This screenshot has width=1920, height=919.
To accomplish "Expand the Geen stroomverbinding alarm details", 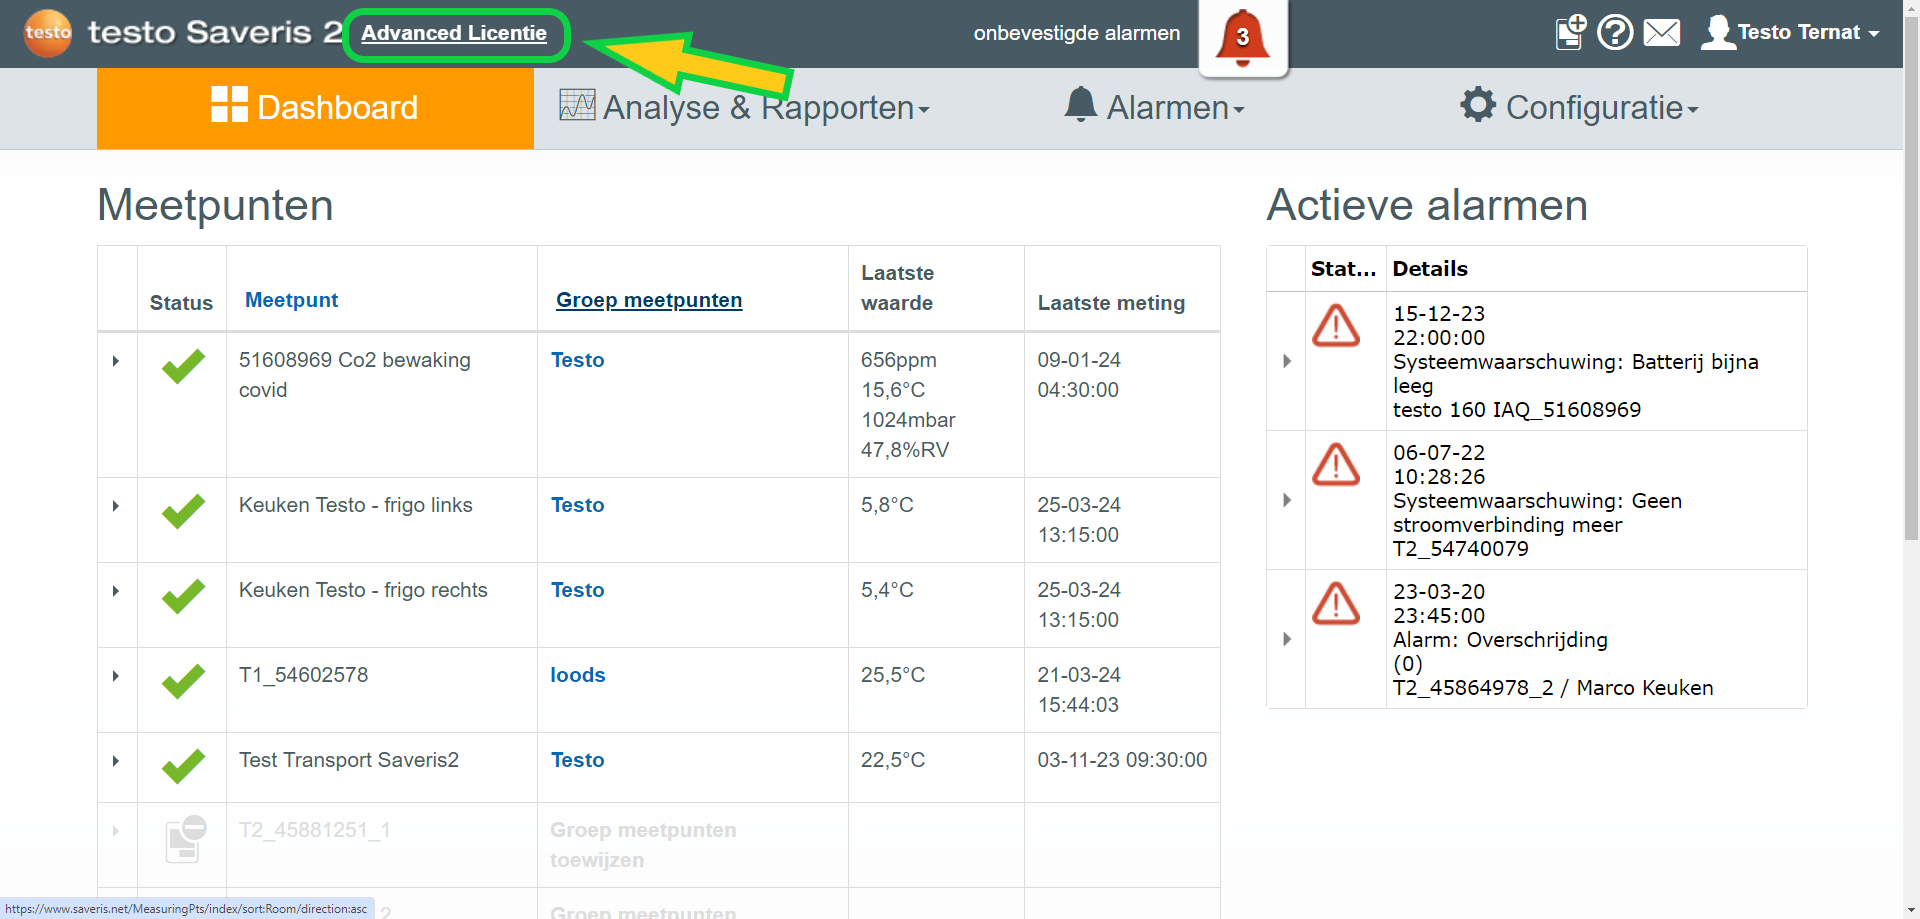I will (1287, 500).
